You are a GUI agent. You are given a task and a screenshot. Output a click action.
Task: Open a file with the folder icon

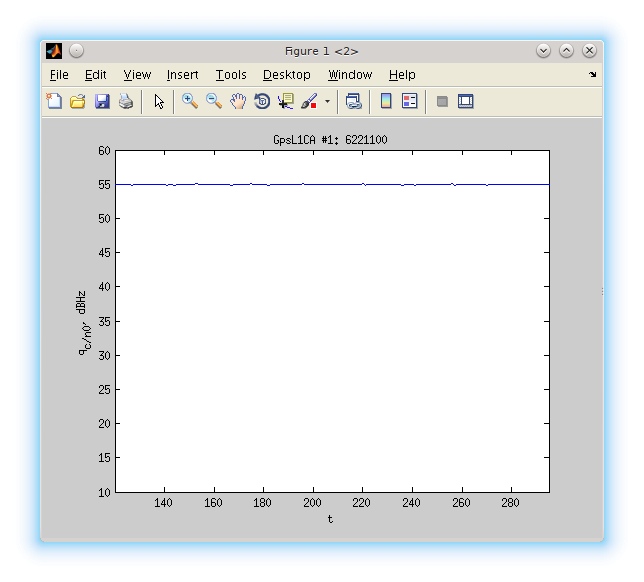(x=78, y=101)
